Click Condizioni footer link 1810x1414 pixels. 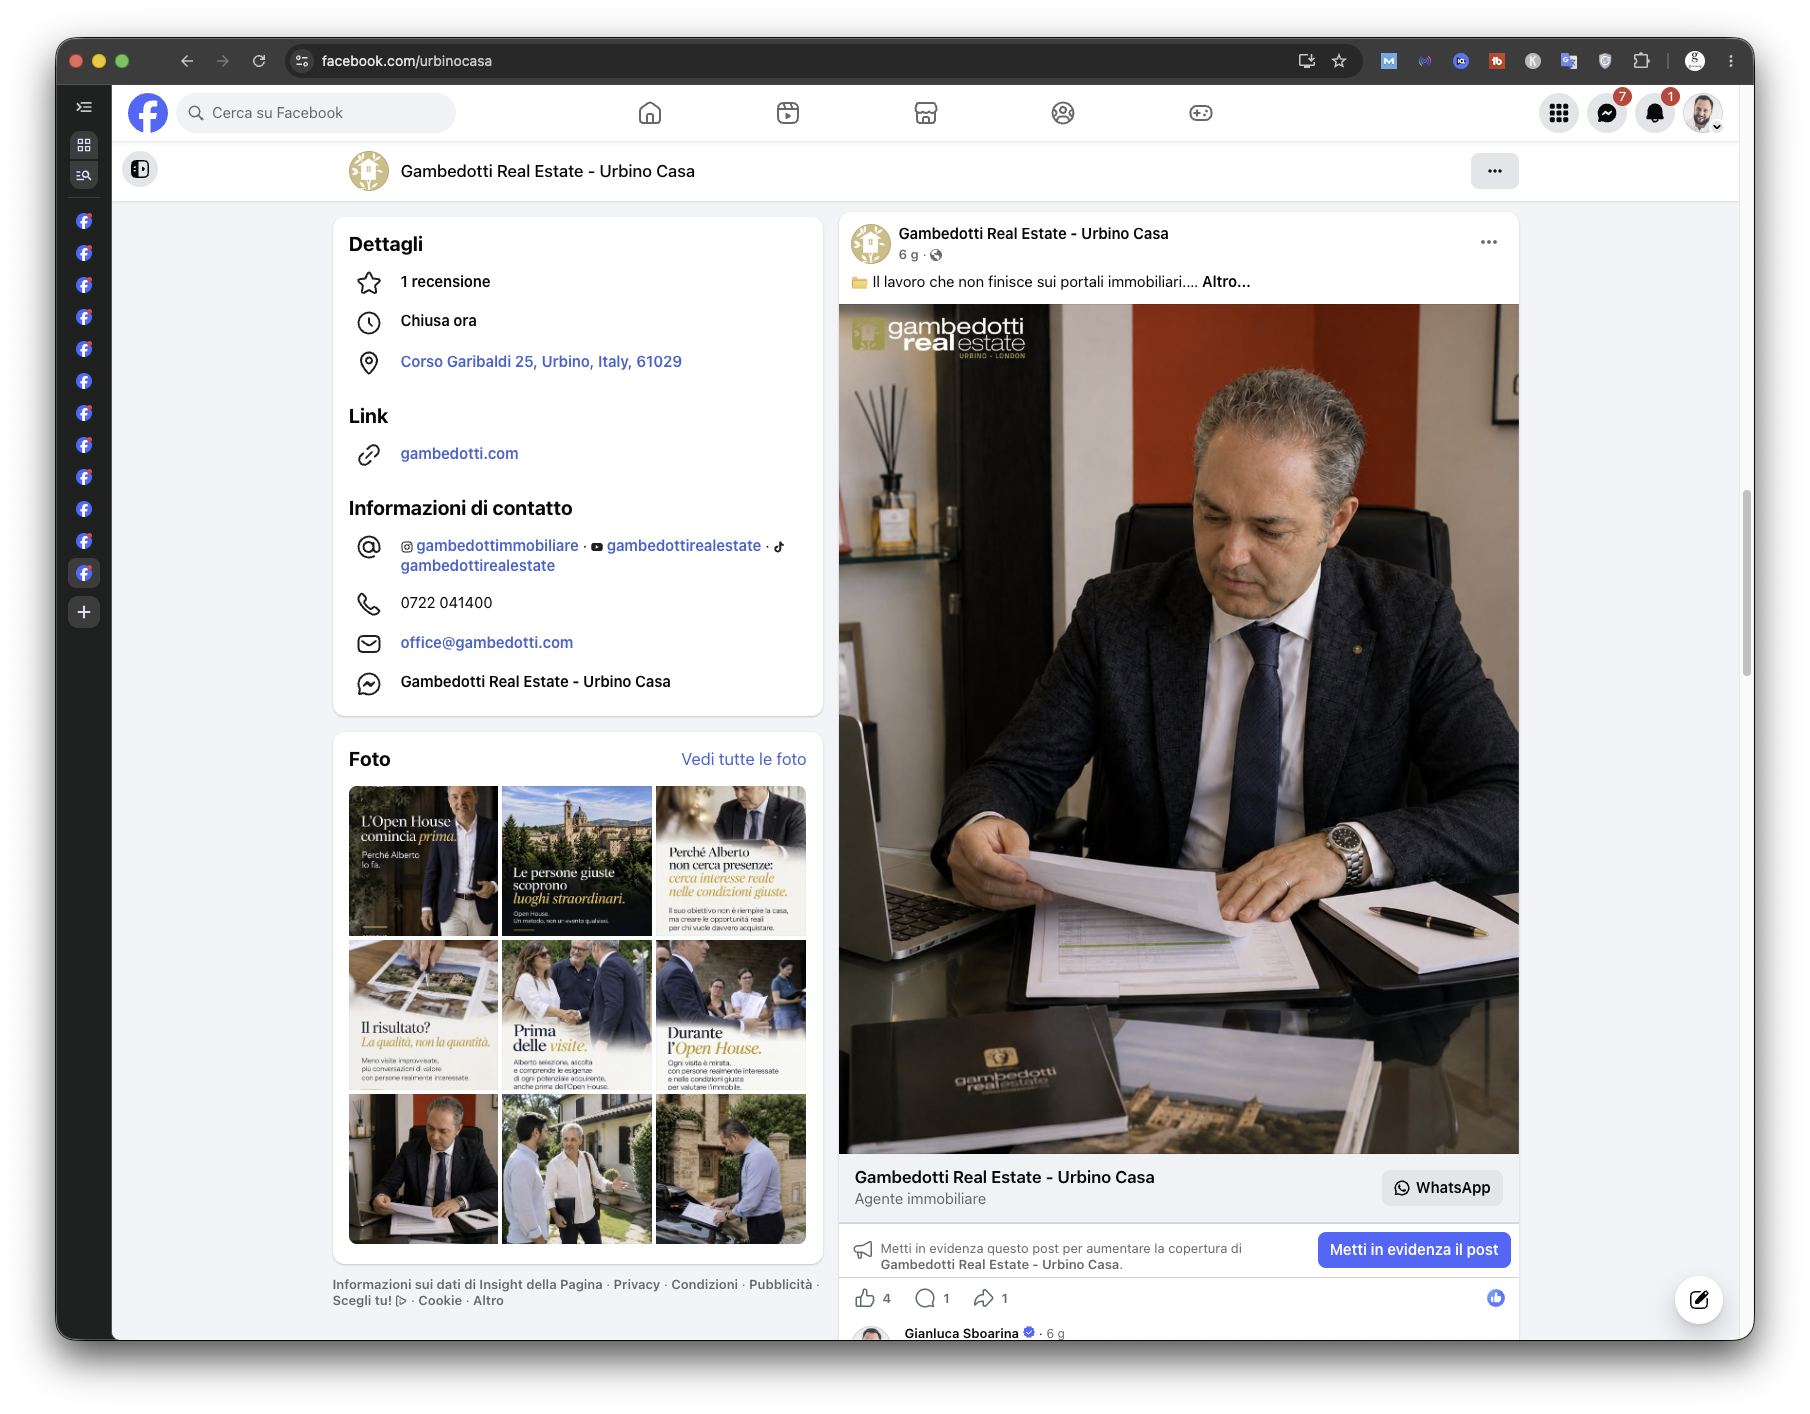coord(705,1285)
